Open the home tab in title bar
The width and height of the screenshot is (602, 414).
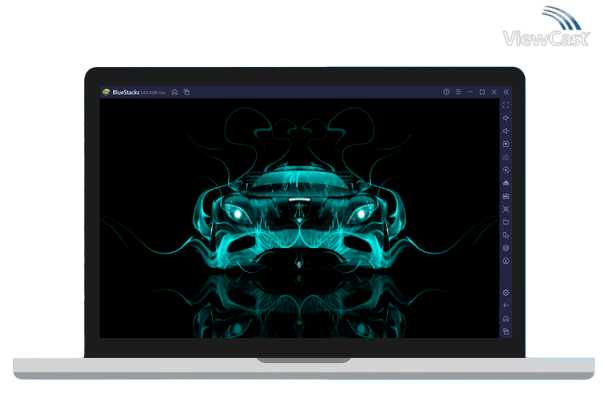175,92
